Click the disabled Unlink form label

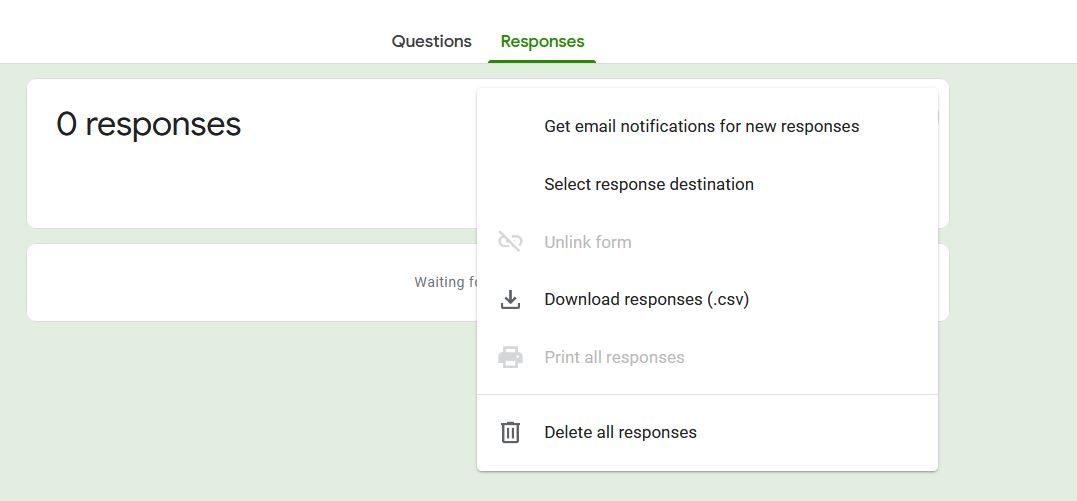587,242
